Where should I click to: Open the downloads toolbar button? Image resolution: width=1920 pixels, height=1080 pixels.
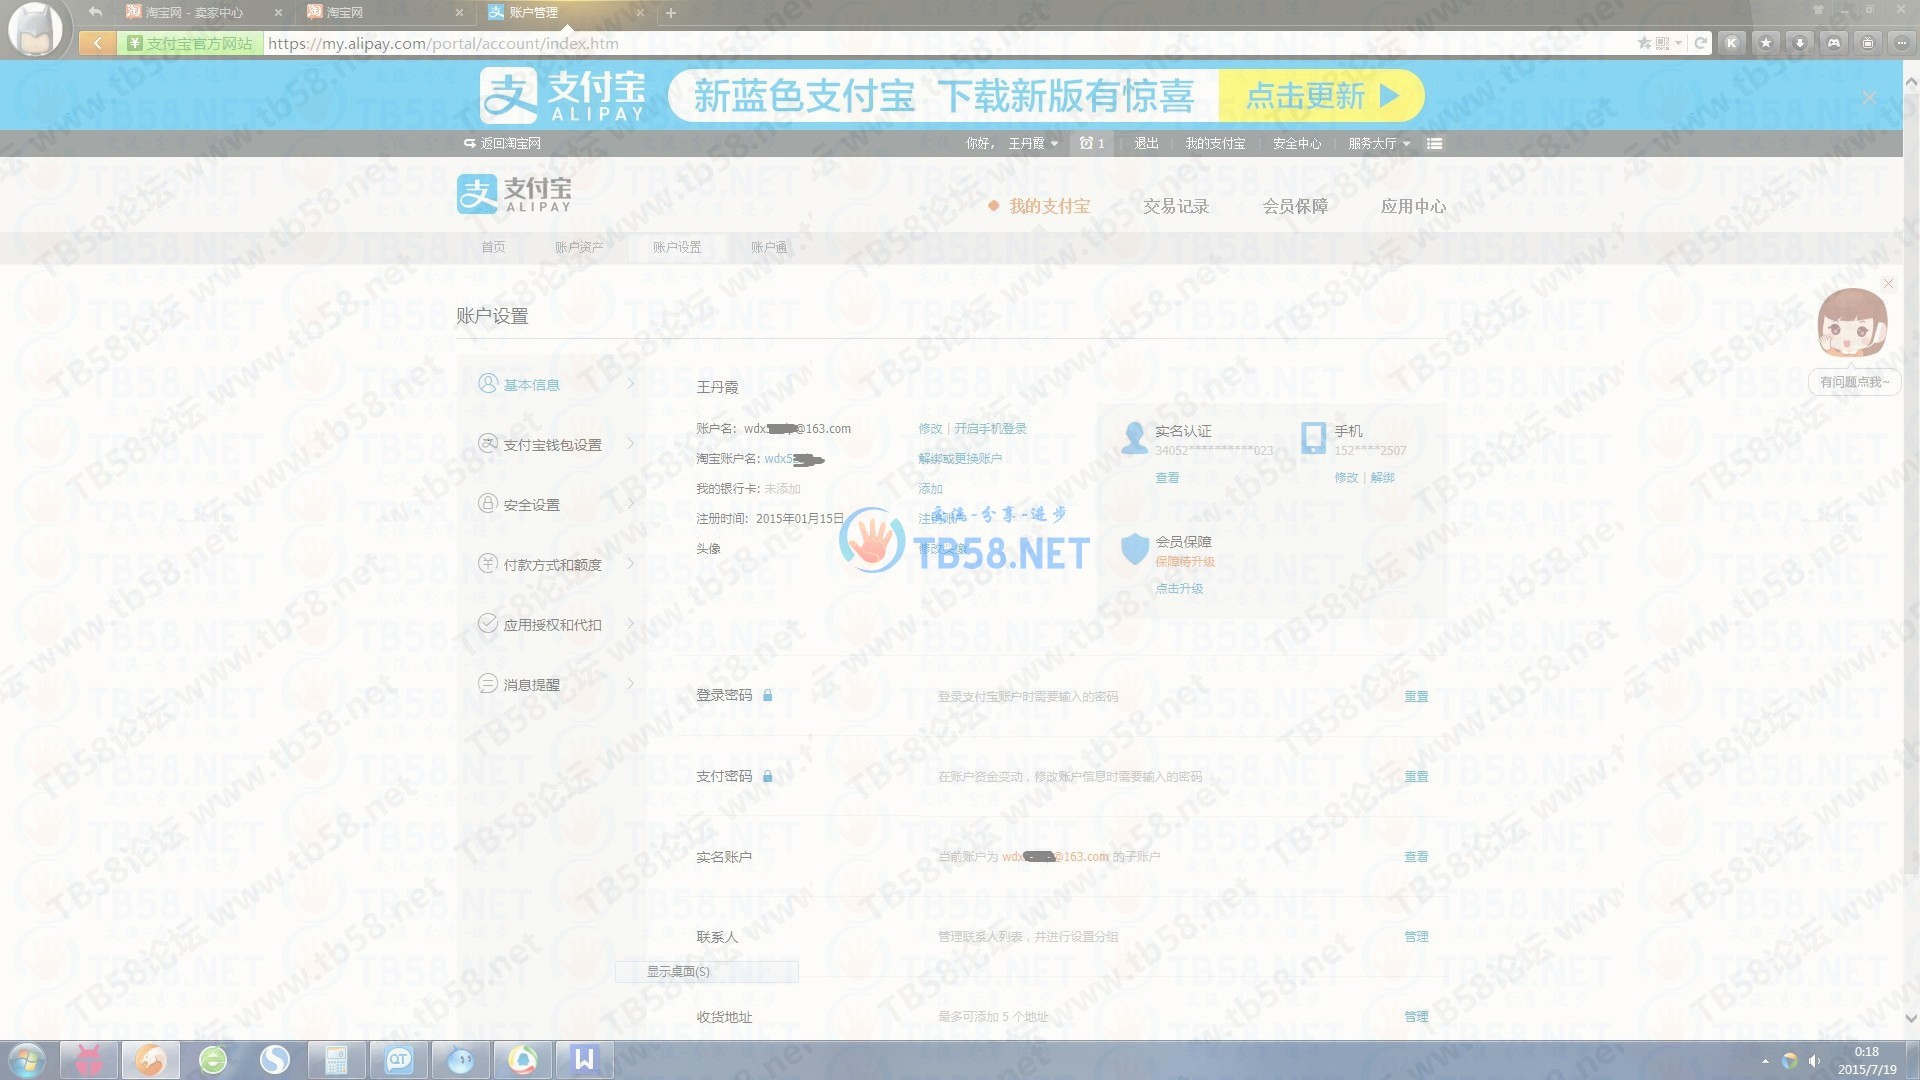(x=1800, y=43)
